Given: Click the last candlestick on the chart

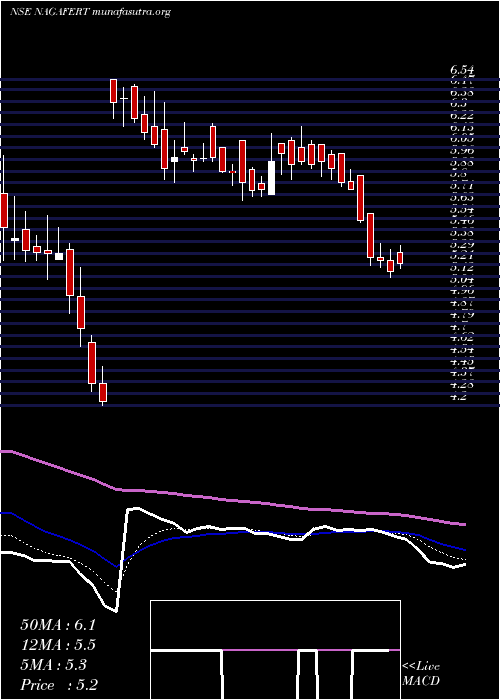Looking at the screenshot, I should tap(400, 258).
